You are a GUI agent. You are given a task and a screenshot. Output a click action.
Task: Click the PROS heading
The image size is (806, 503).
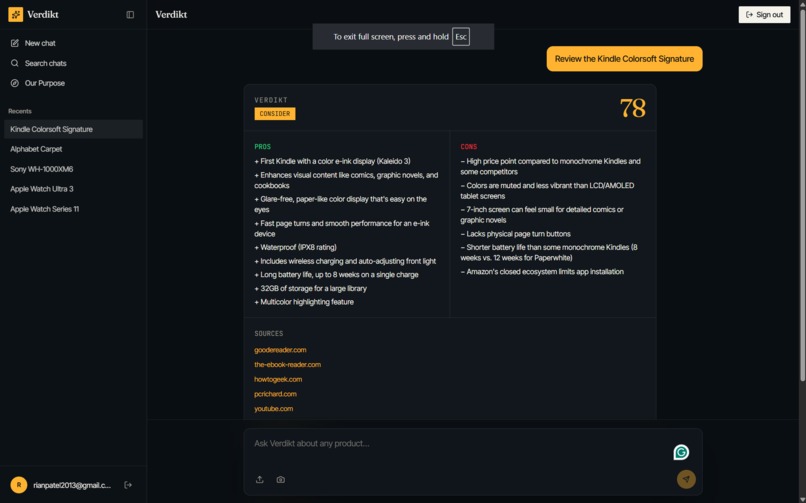(262, 147)
